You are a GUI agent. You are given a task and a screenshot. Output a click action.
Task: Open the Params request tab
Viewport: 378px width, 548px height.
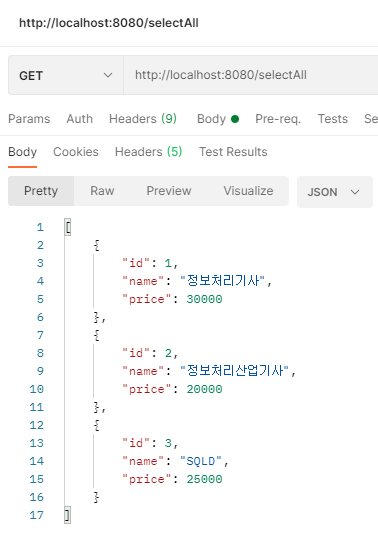29,119
